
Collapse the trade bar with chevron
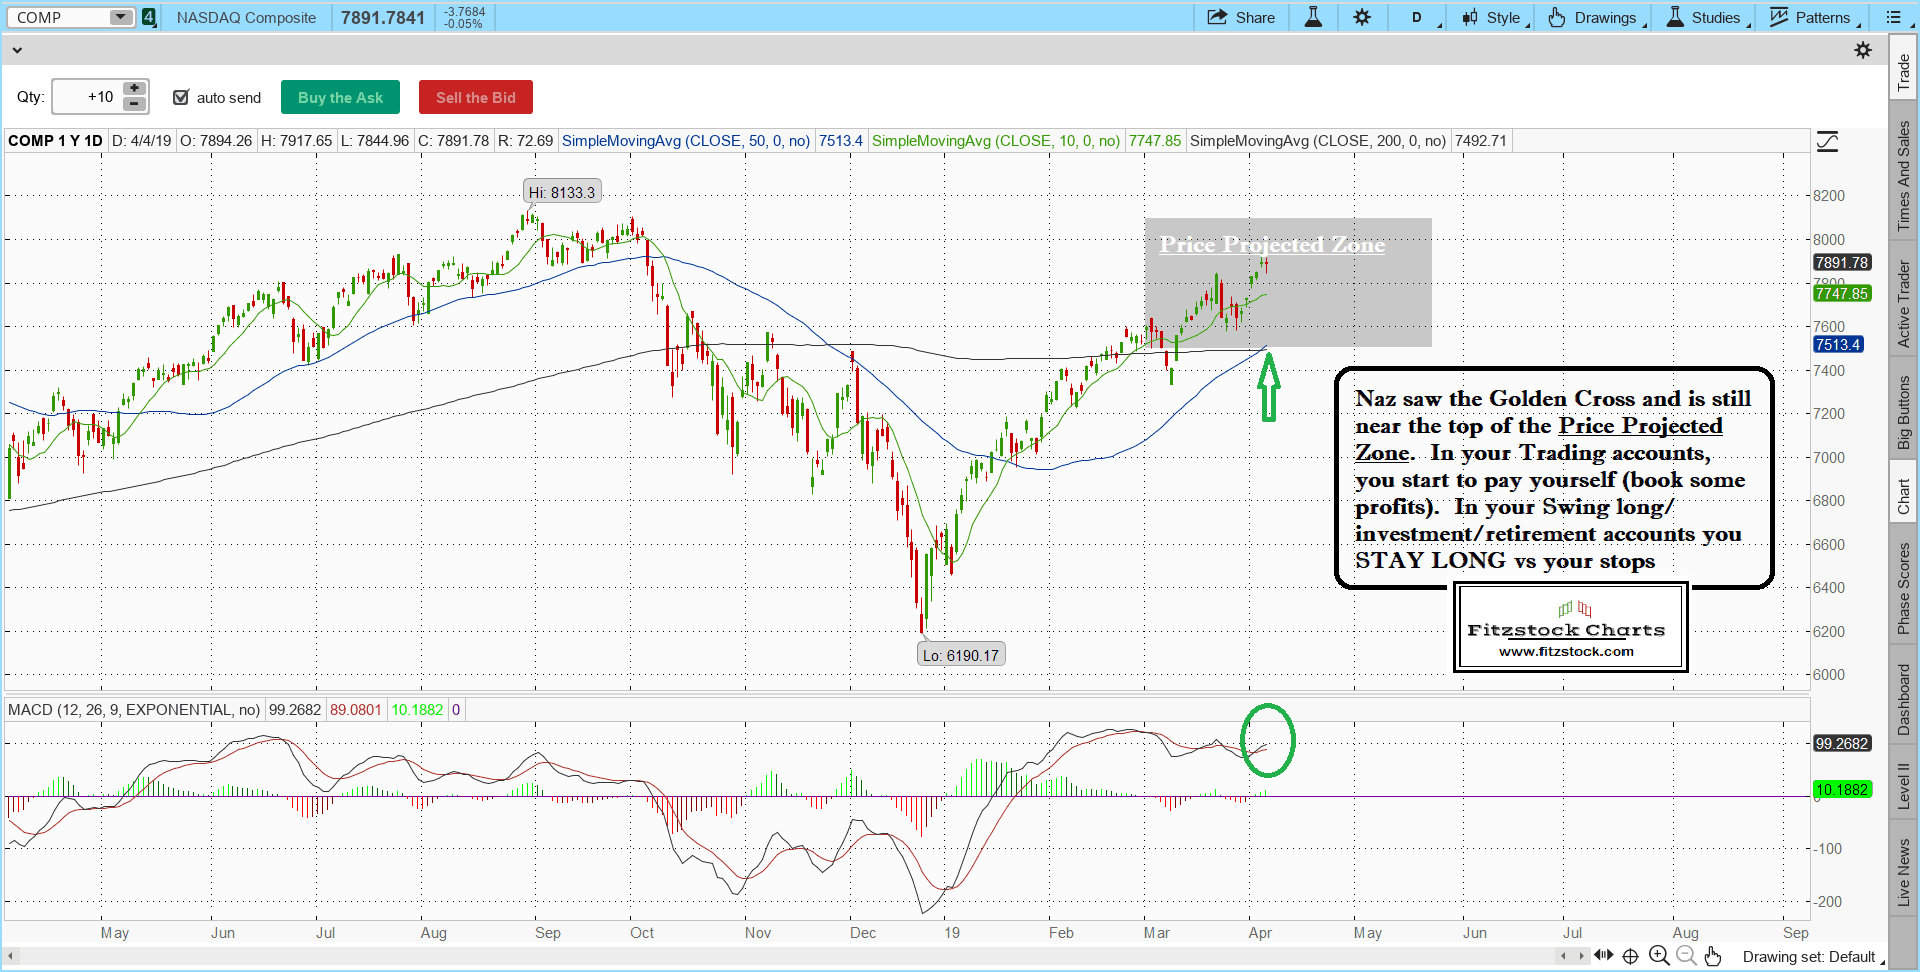click(16, 50)
